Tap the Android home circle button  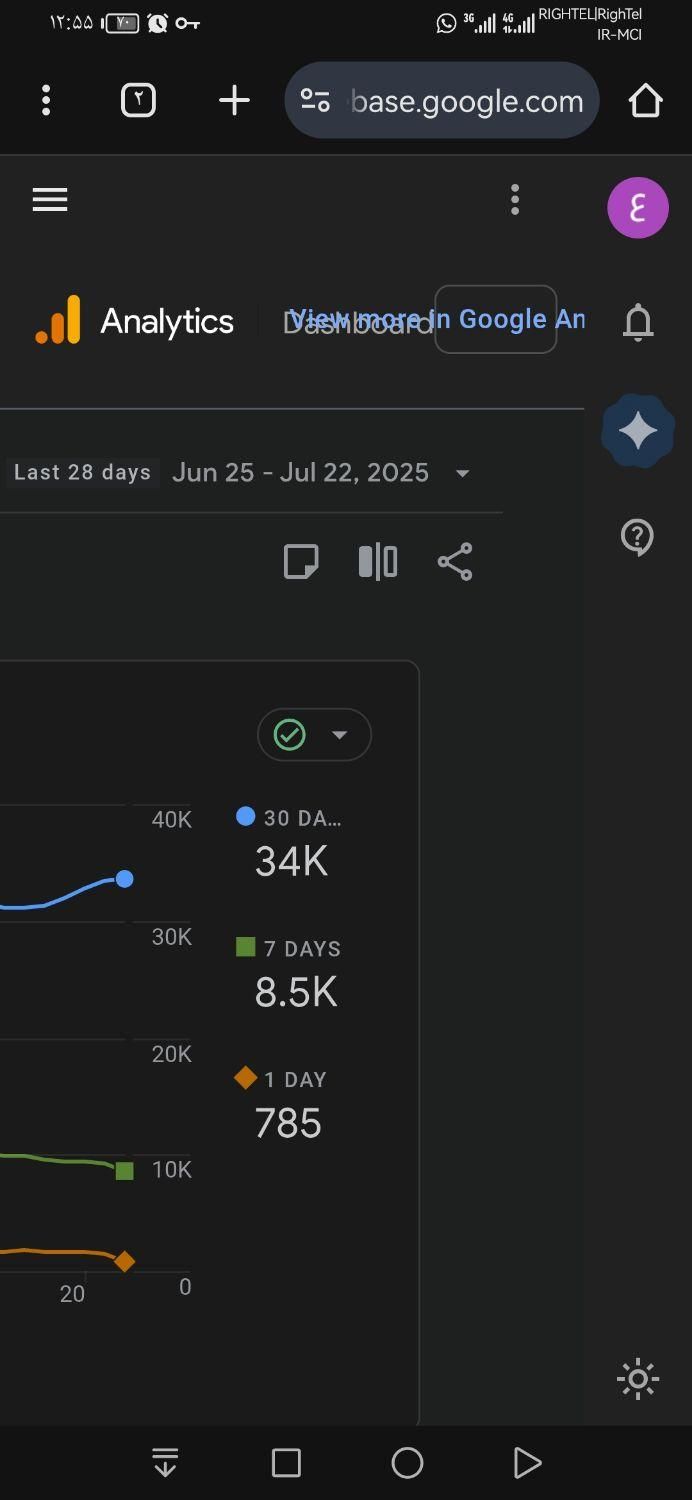tap(407, 1463)
